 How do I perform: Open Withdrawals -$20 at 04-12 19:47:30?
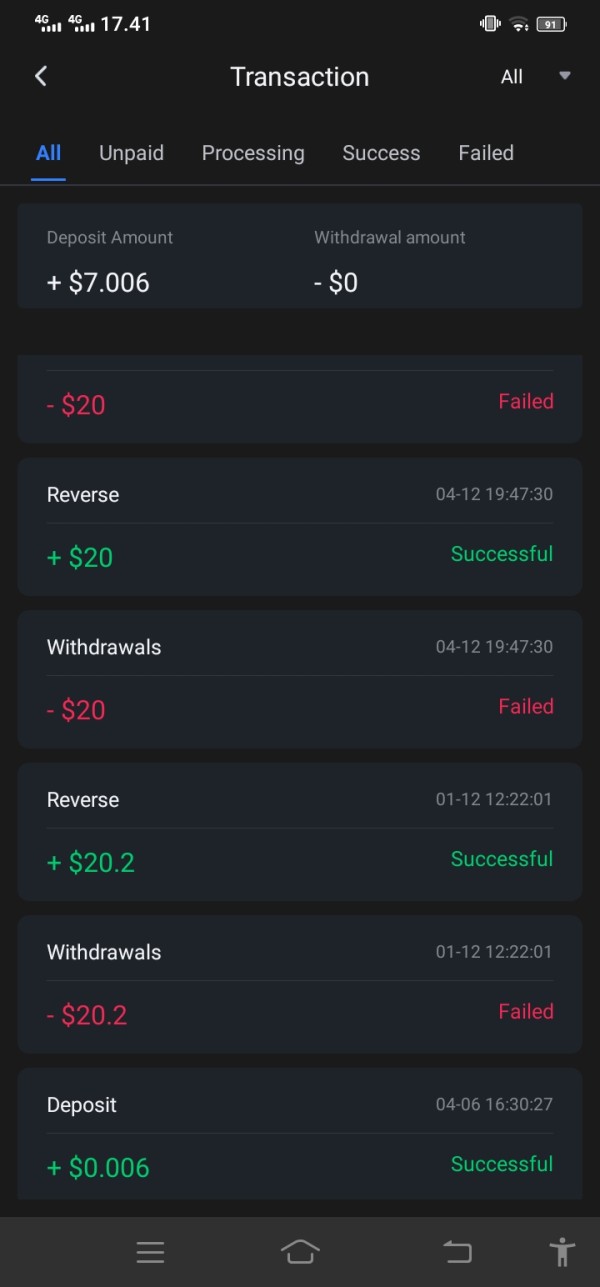tap(300, 679)
